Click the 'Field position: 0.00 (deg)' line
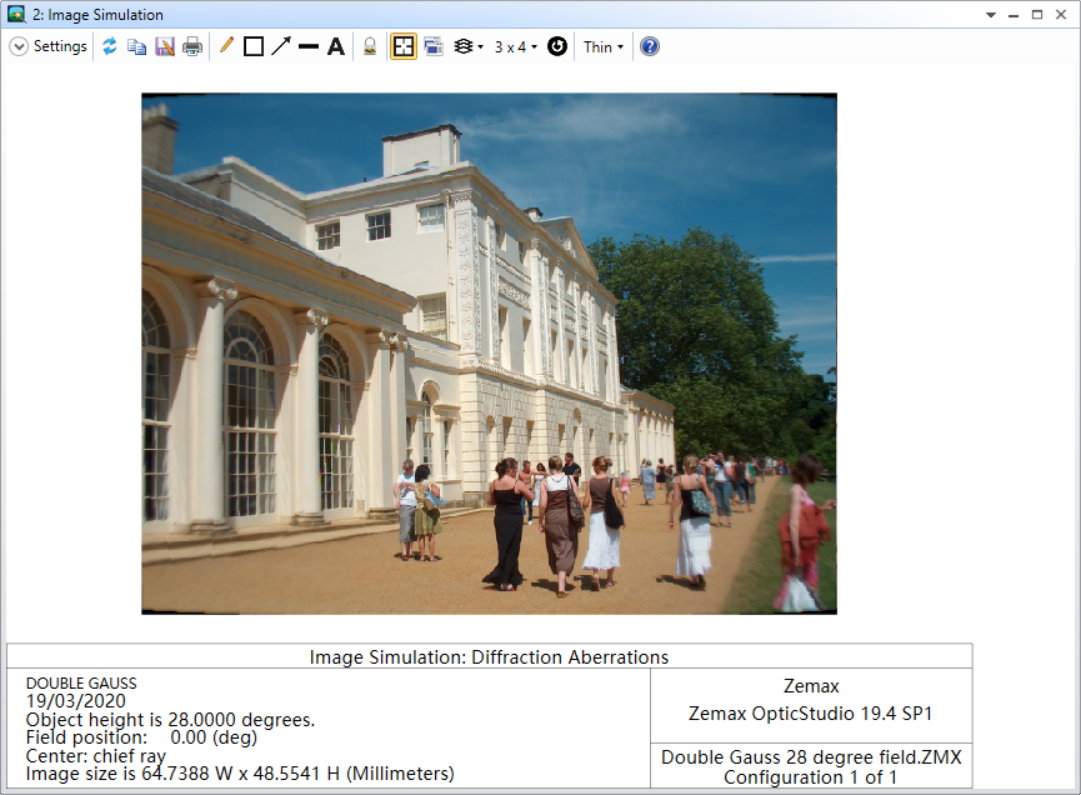1081x795 pixels. (x=141, y=738)
